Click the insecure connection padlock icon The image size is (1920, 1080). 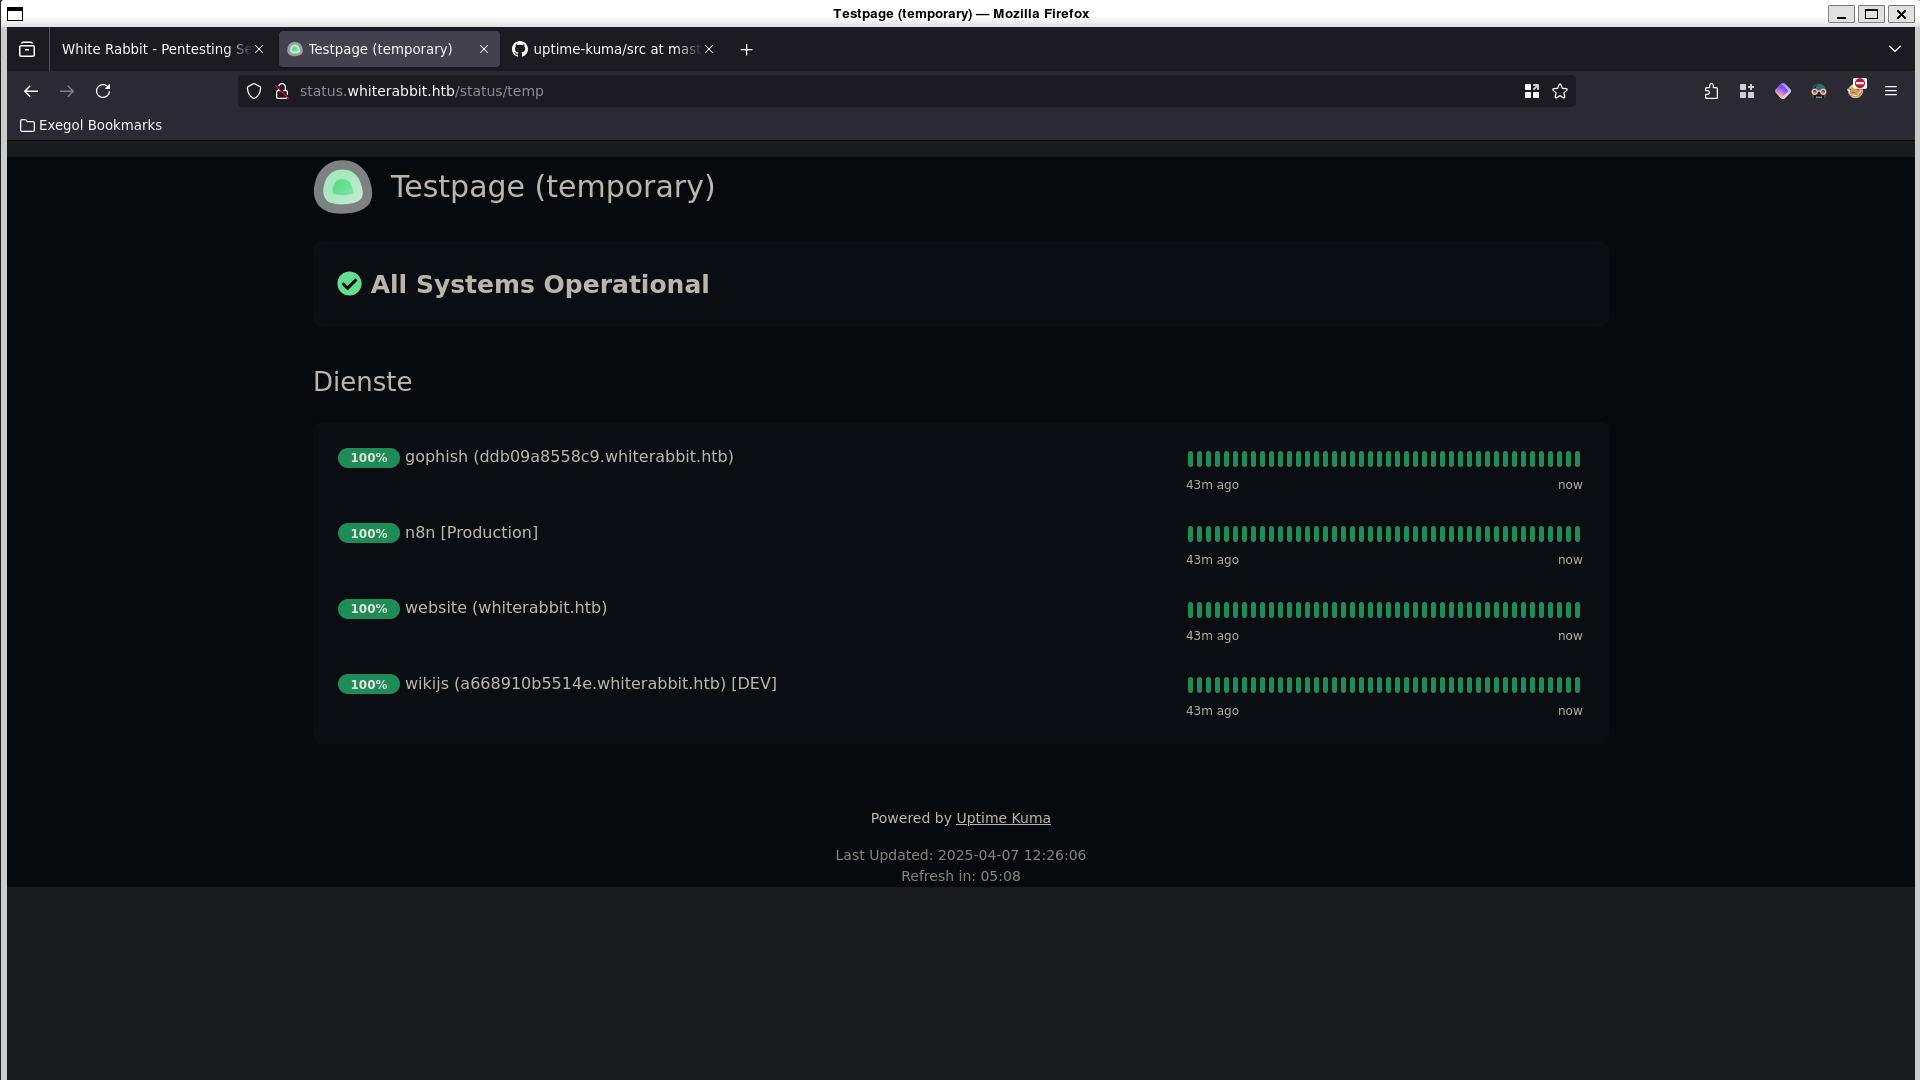coord(282,91)
